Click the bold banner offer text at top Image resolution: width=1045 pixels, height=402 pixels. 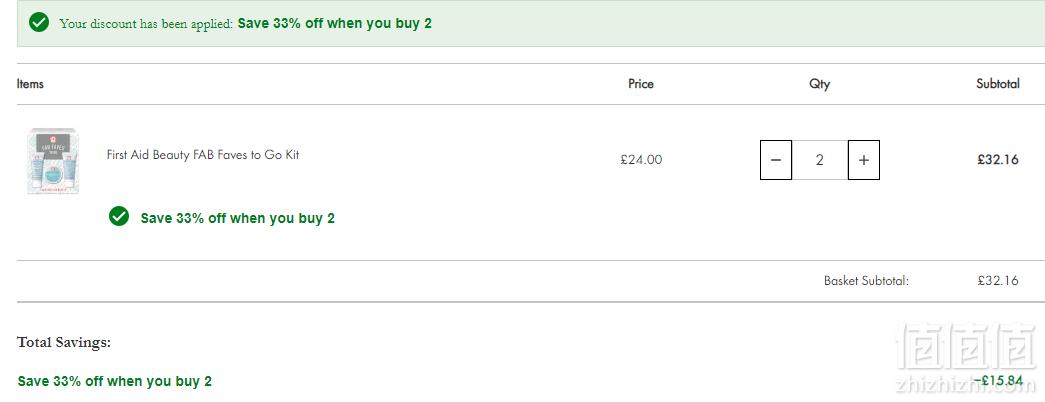click(x=335, y=23)
